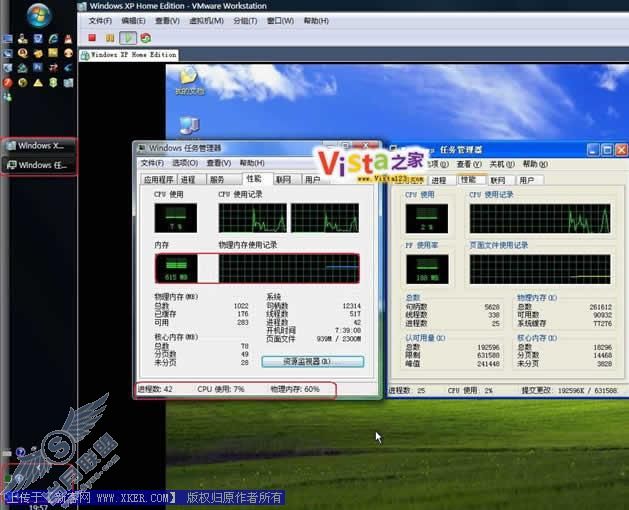Viewport: 629px width, 510px height.
Task: Click the XP 句柄数 value 5628
Action: pyautogui.click(x=492, y=307)
